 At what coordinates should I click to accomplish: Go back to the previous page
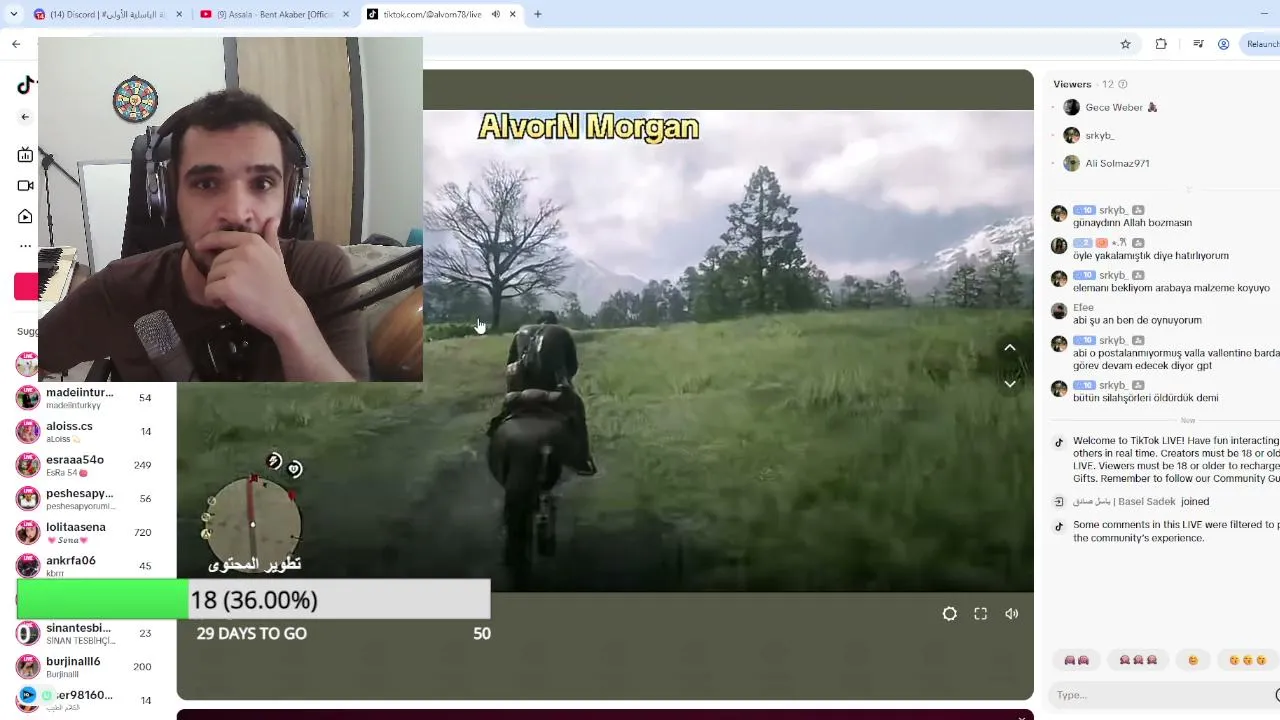click(x=16, y=44)
